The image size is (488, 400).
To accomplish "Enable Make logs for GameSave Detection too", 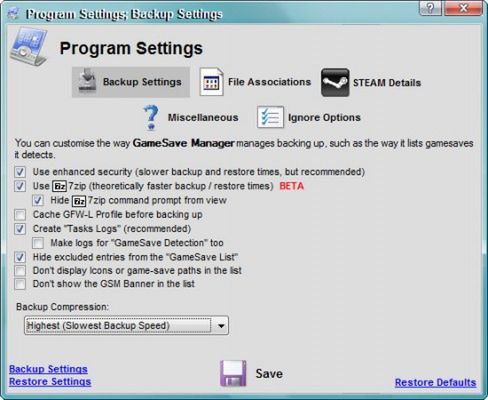I will [38, 243].
